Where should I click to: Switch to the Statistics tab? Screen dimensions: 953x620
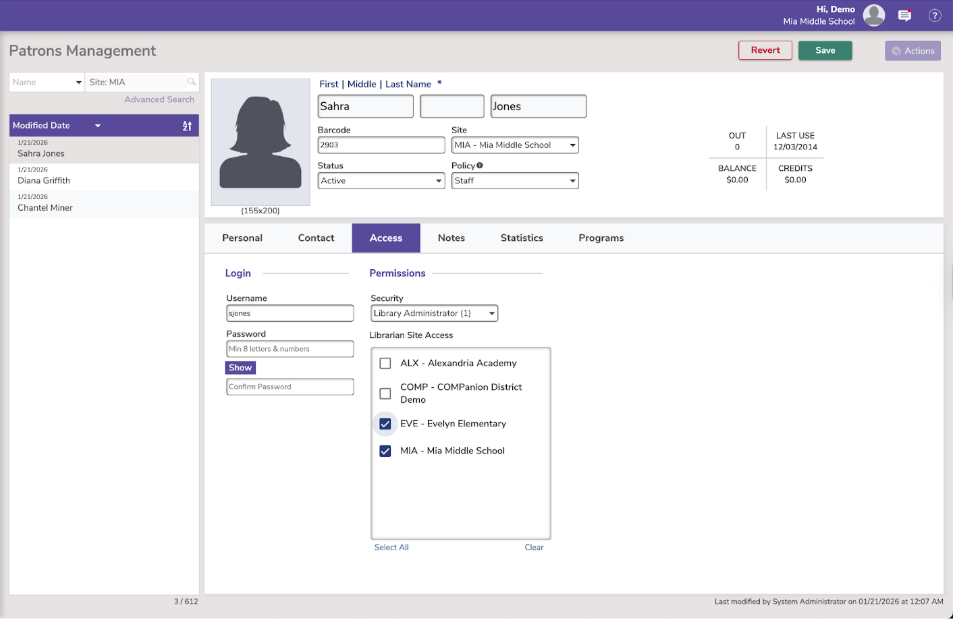point(521,238)
